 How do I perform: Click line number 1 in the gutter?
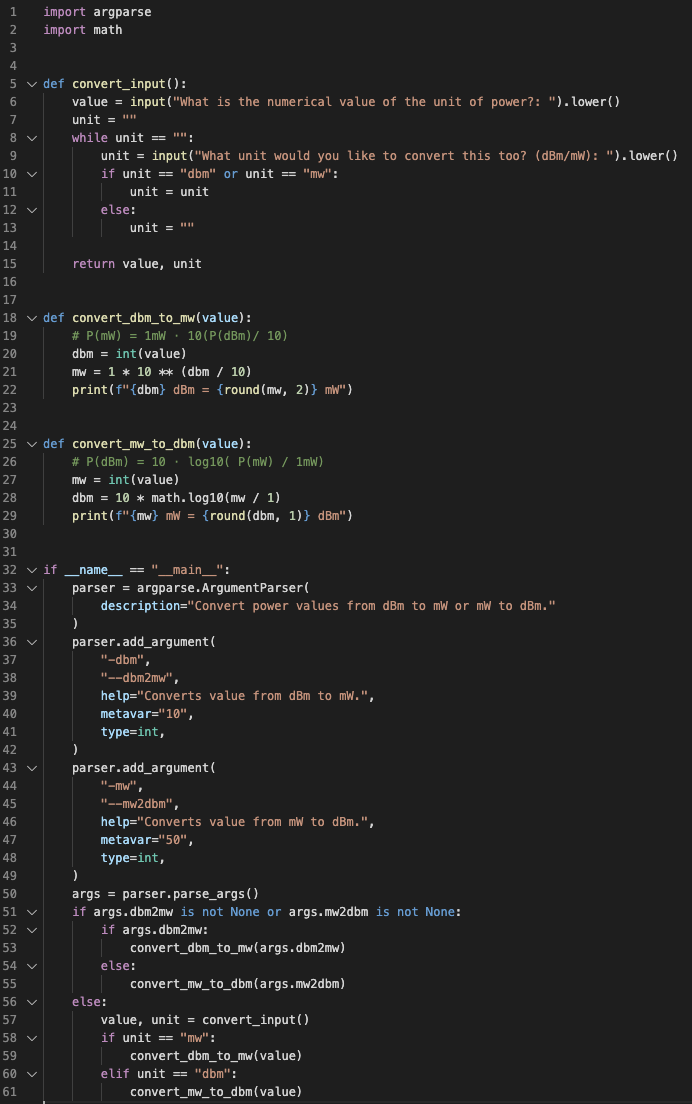(x=13, y=12)
